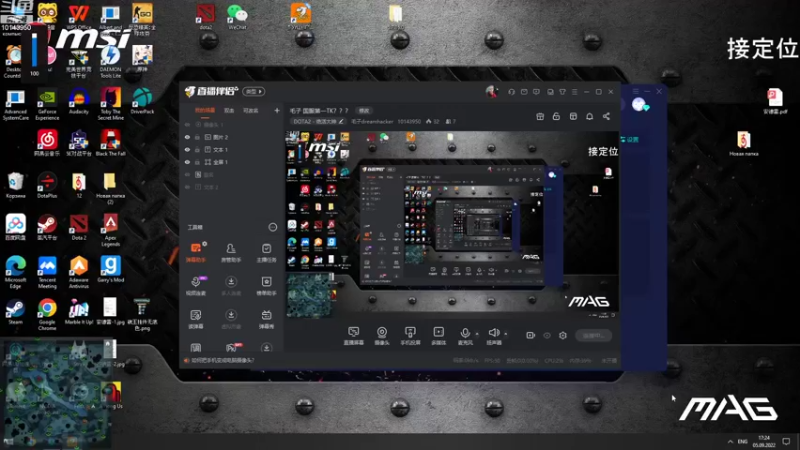This screenshot has height=450, width=800.
Task: Open the 房管助手 room manager tool
Action: [x=231, y=253]
